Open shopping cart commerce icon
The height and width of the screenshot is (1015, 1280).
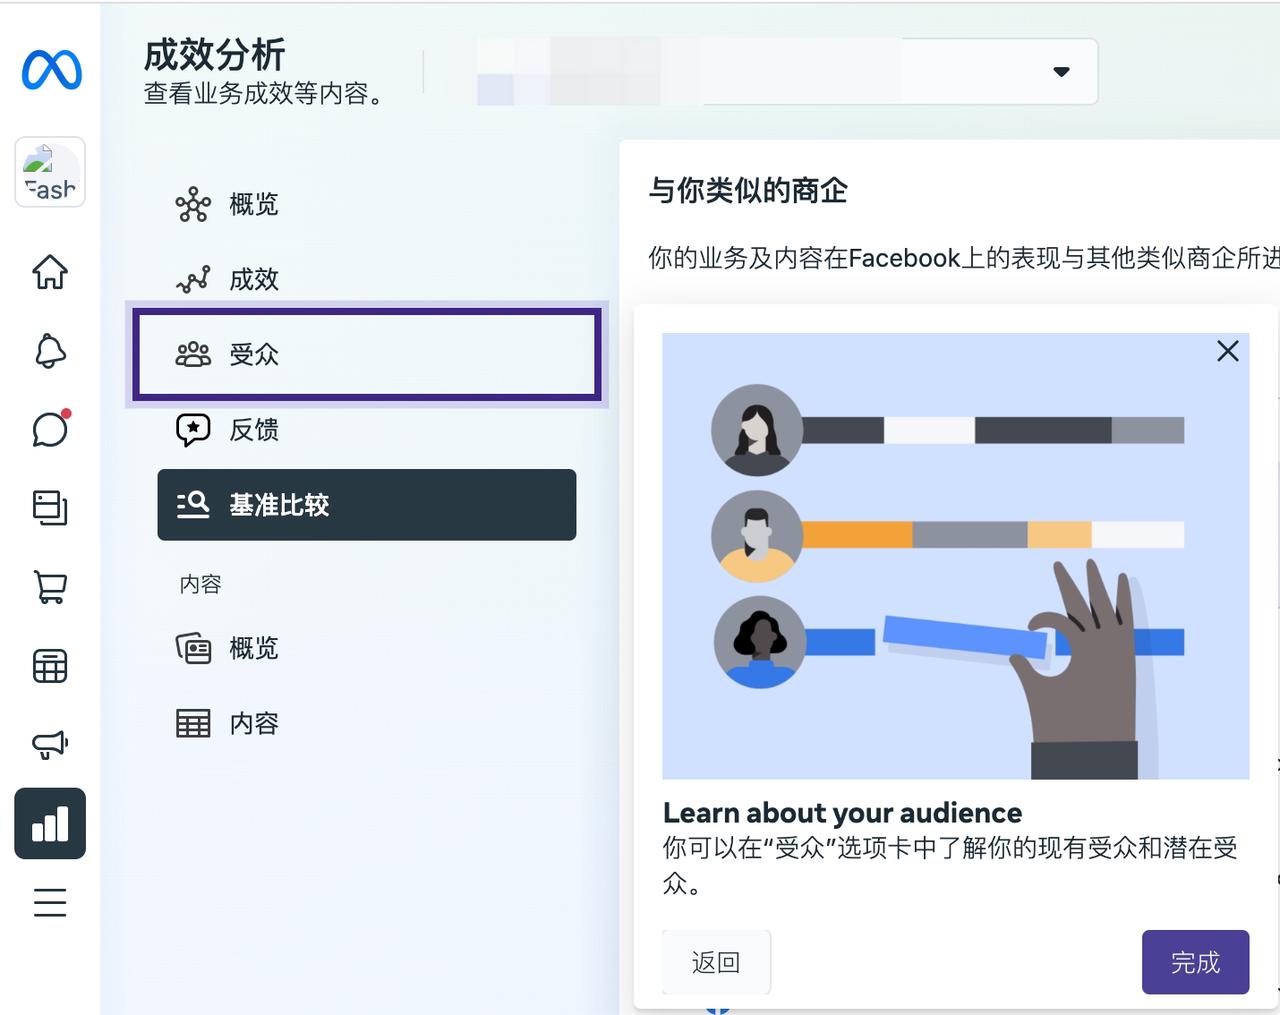pos(50,587)
